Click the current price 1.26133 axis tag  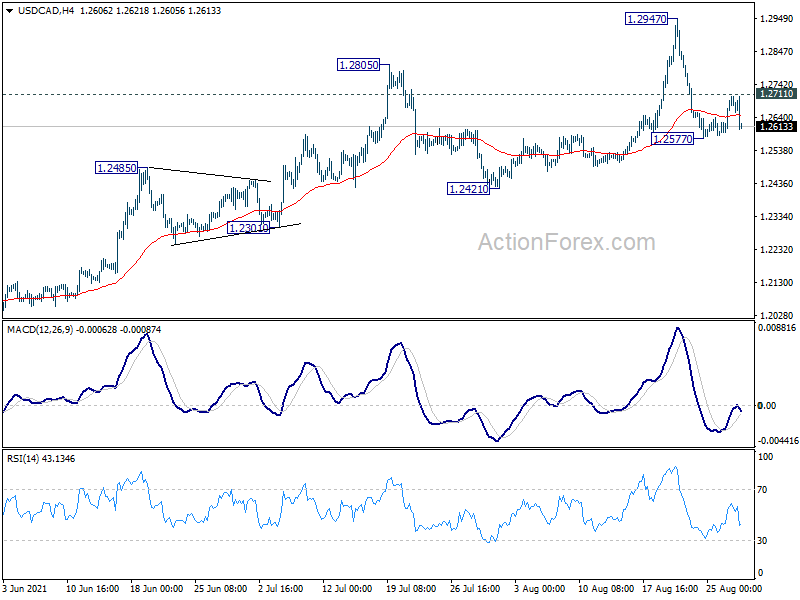pos(777,127)
